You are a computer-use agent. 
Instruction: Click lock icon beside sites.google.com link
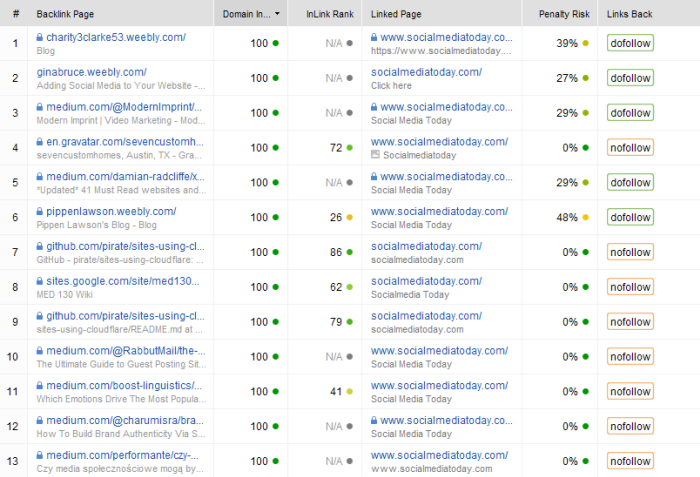[40, 281]
